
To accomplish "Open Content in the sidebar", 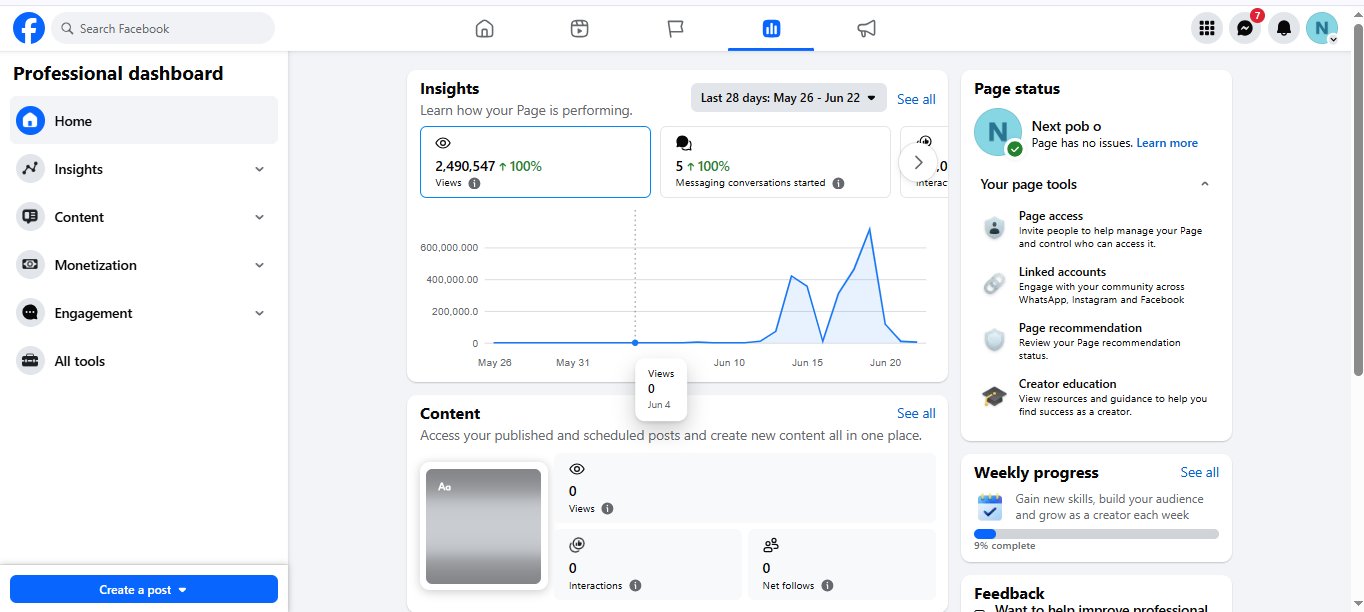I will 144,217.
